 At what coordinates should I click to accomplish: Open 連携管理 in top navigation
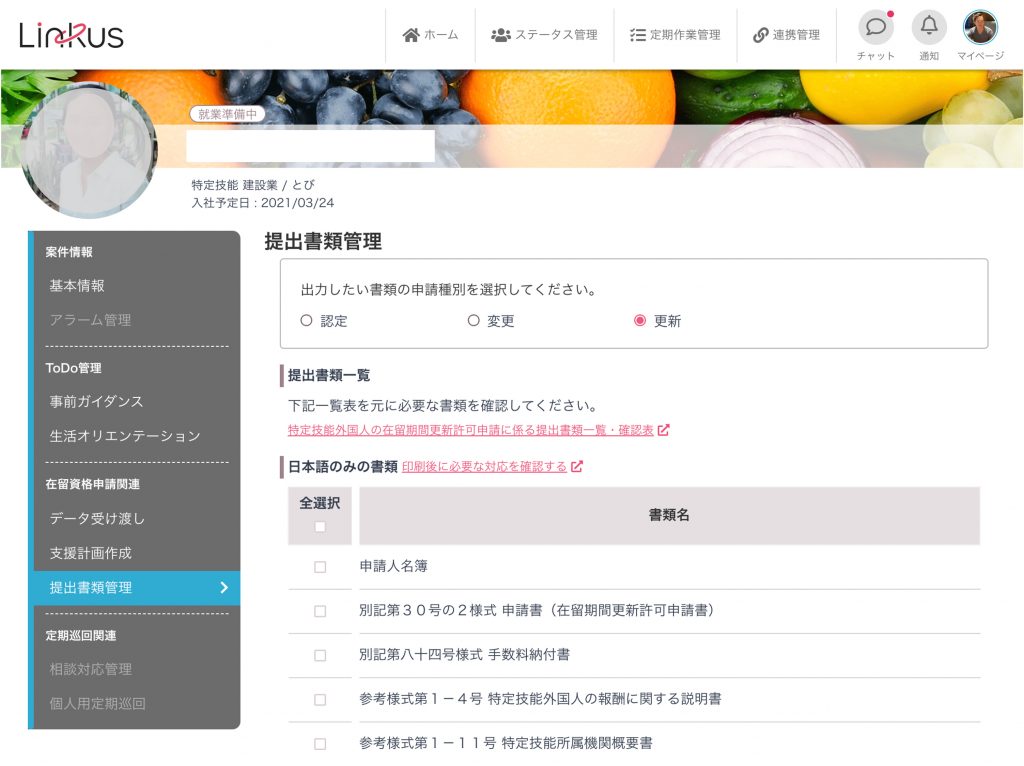point(786,35)
